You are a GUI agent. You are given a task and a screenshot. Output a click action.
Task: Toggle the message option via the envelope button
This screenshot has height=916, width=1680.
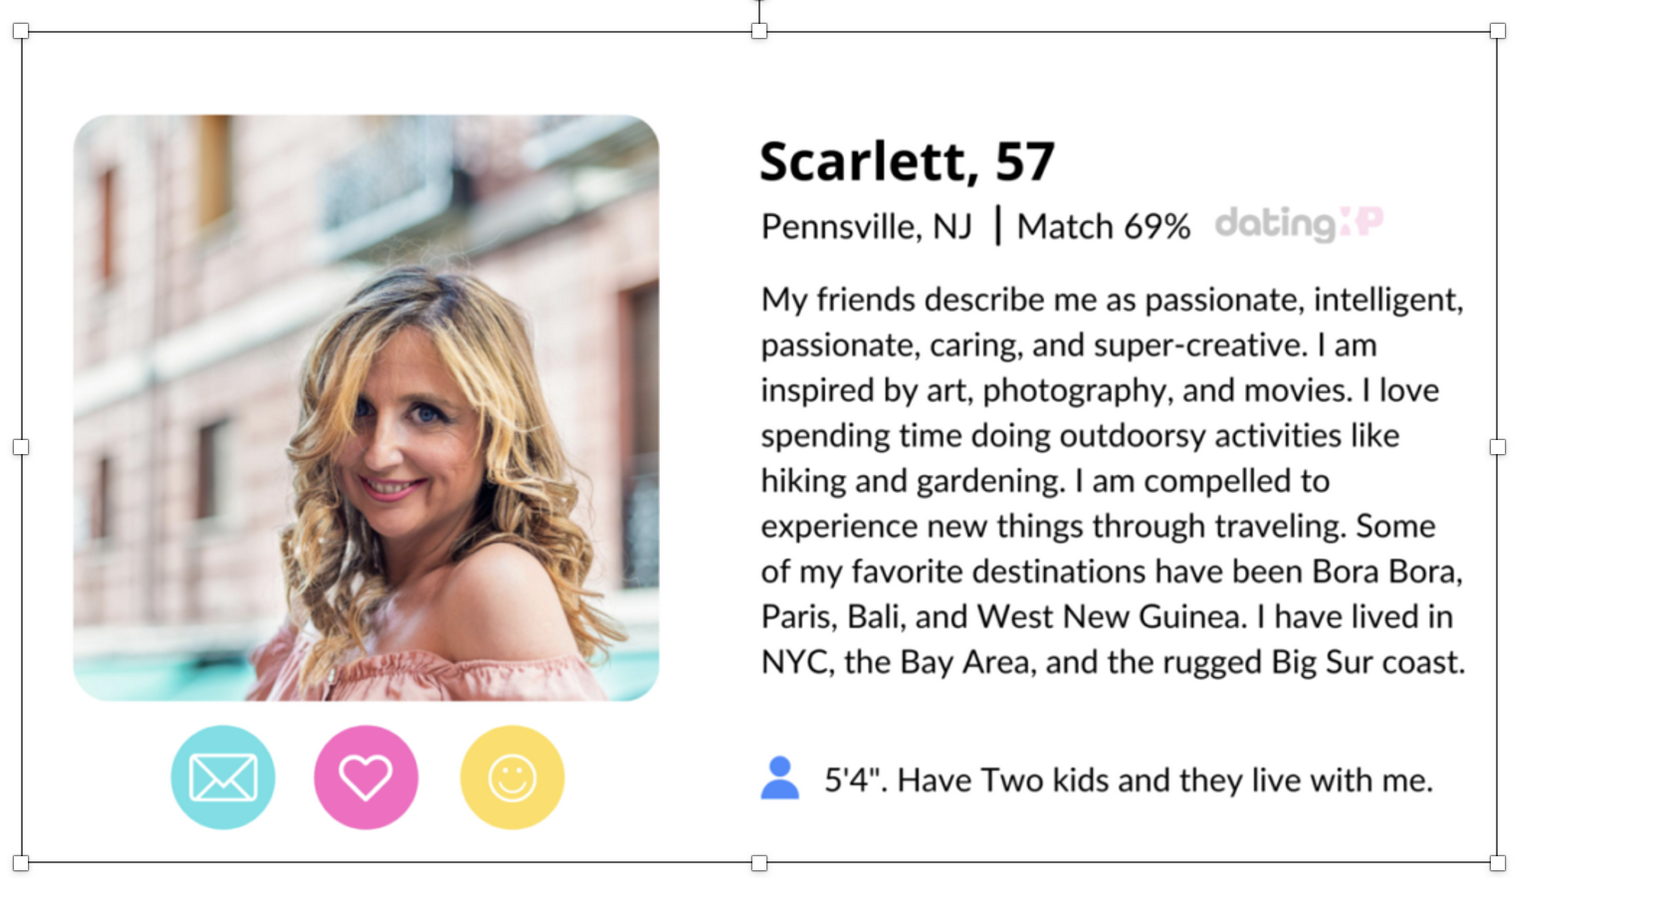pos(222,779)
